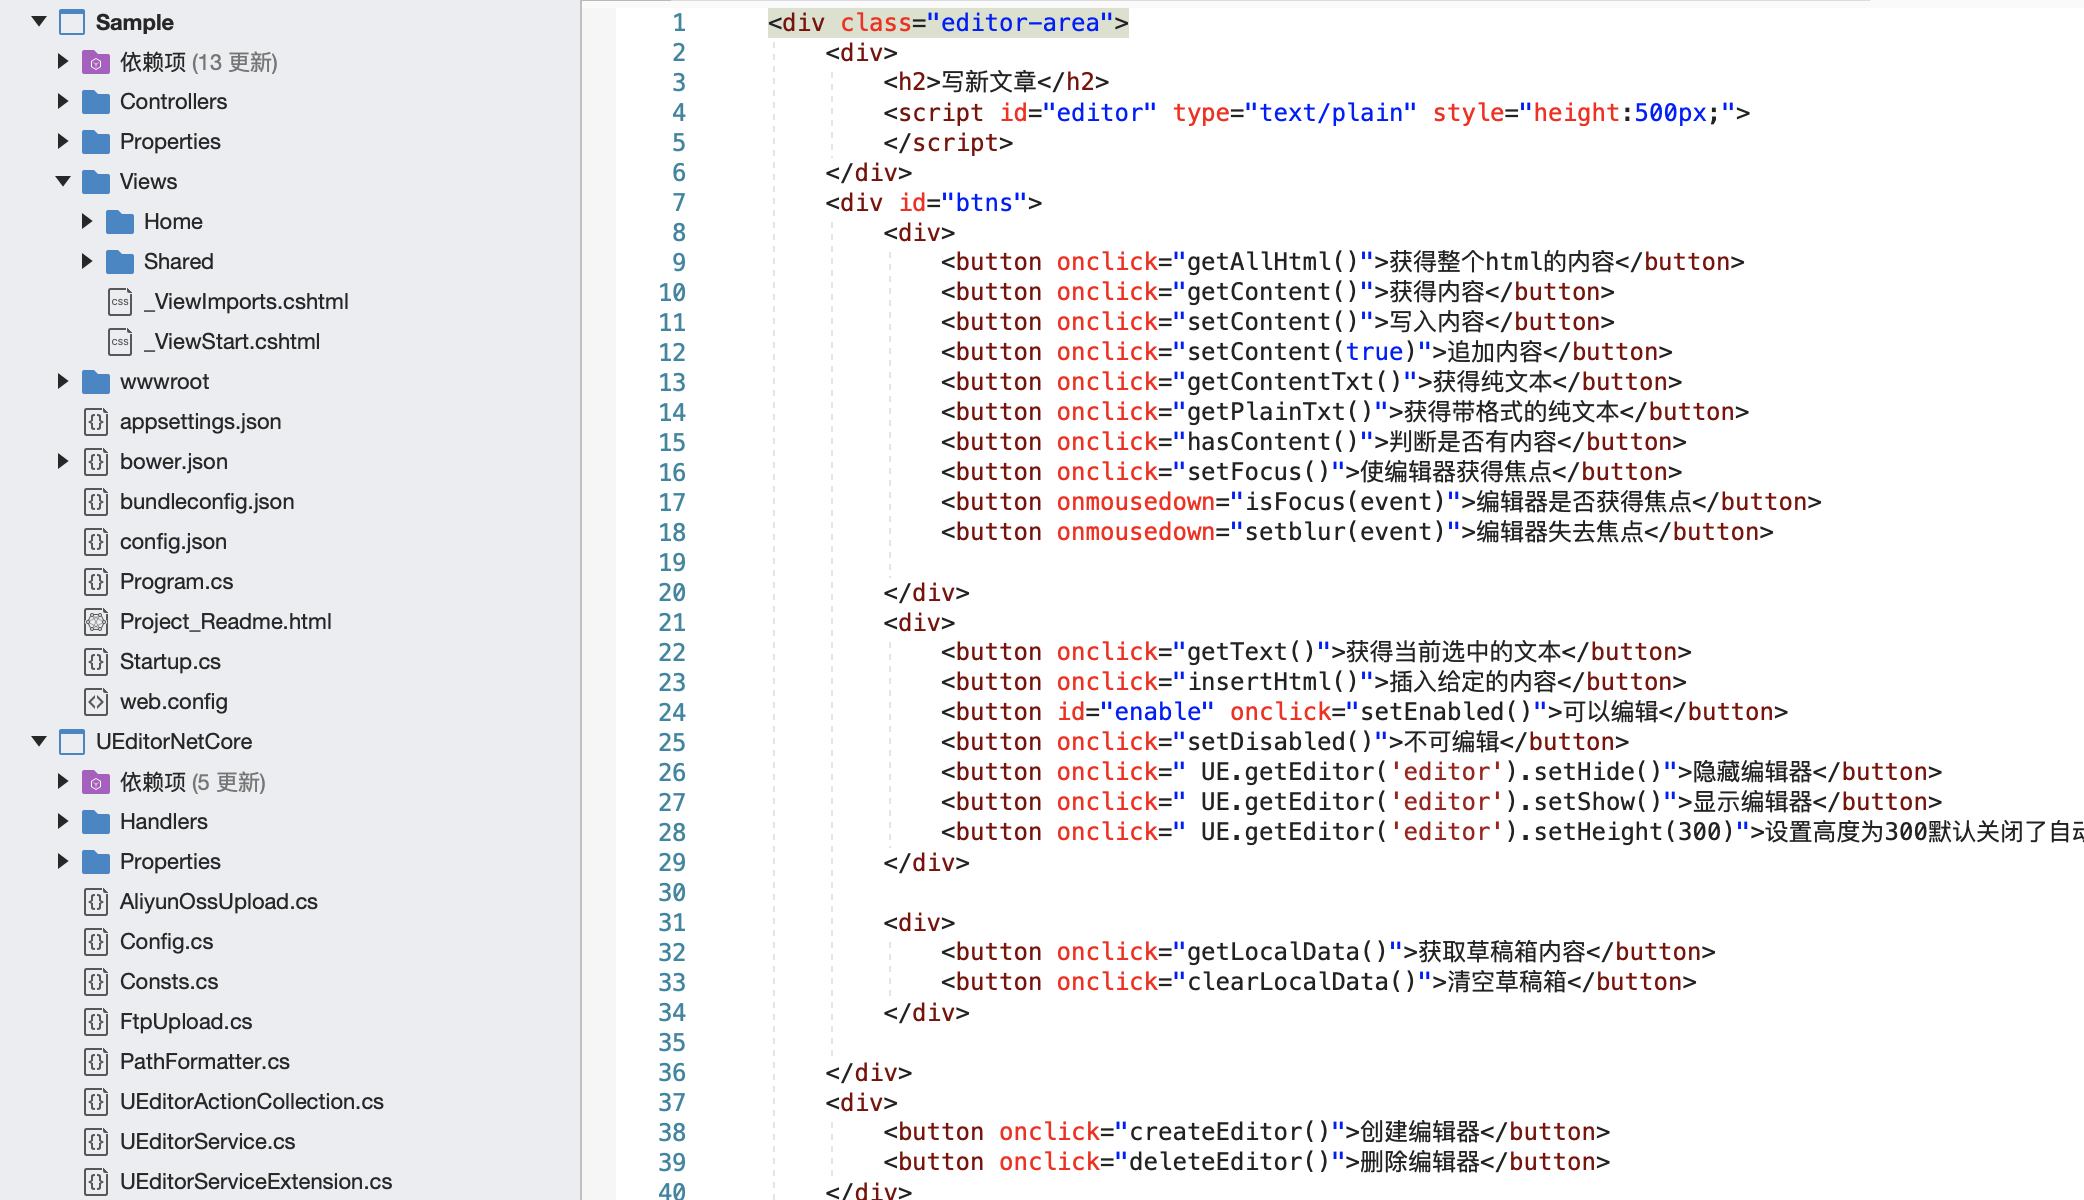Click the Project_Readme.html file icon
2084x1200 pixels.
point(96,622)
